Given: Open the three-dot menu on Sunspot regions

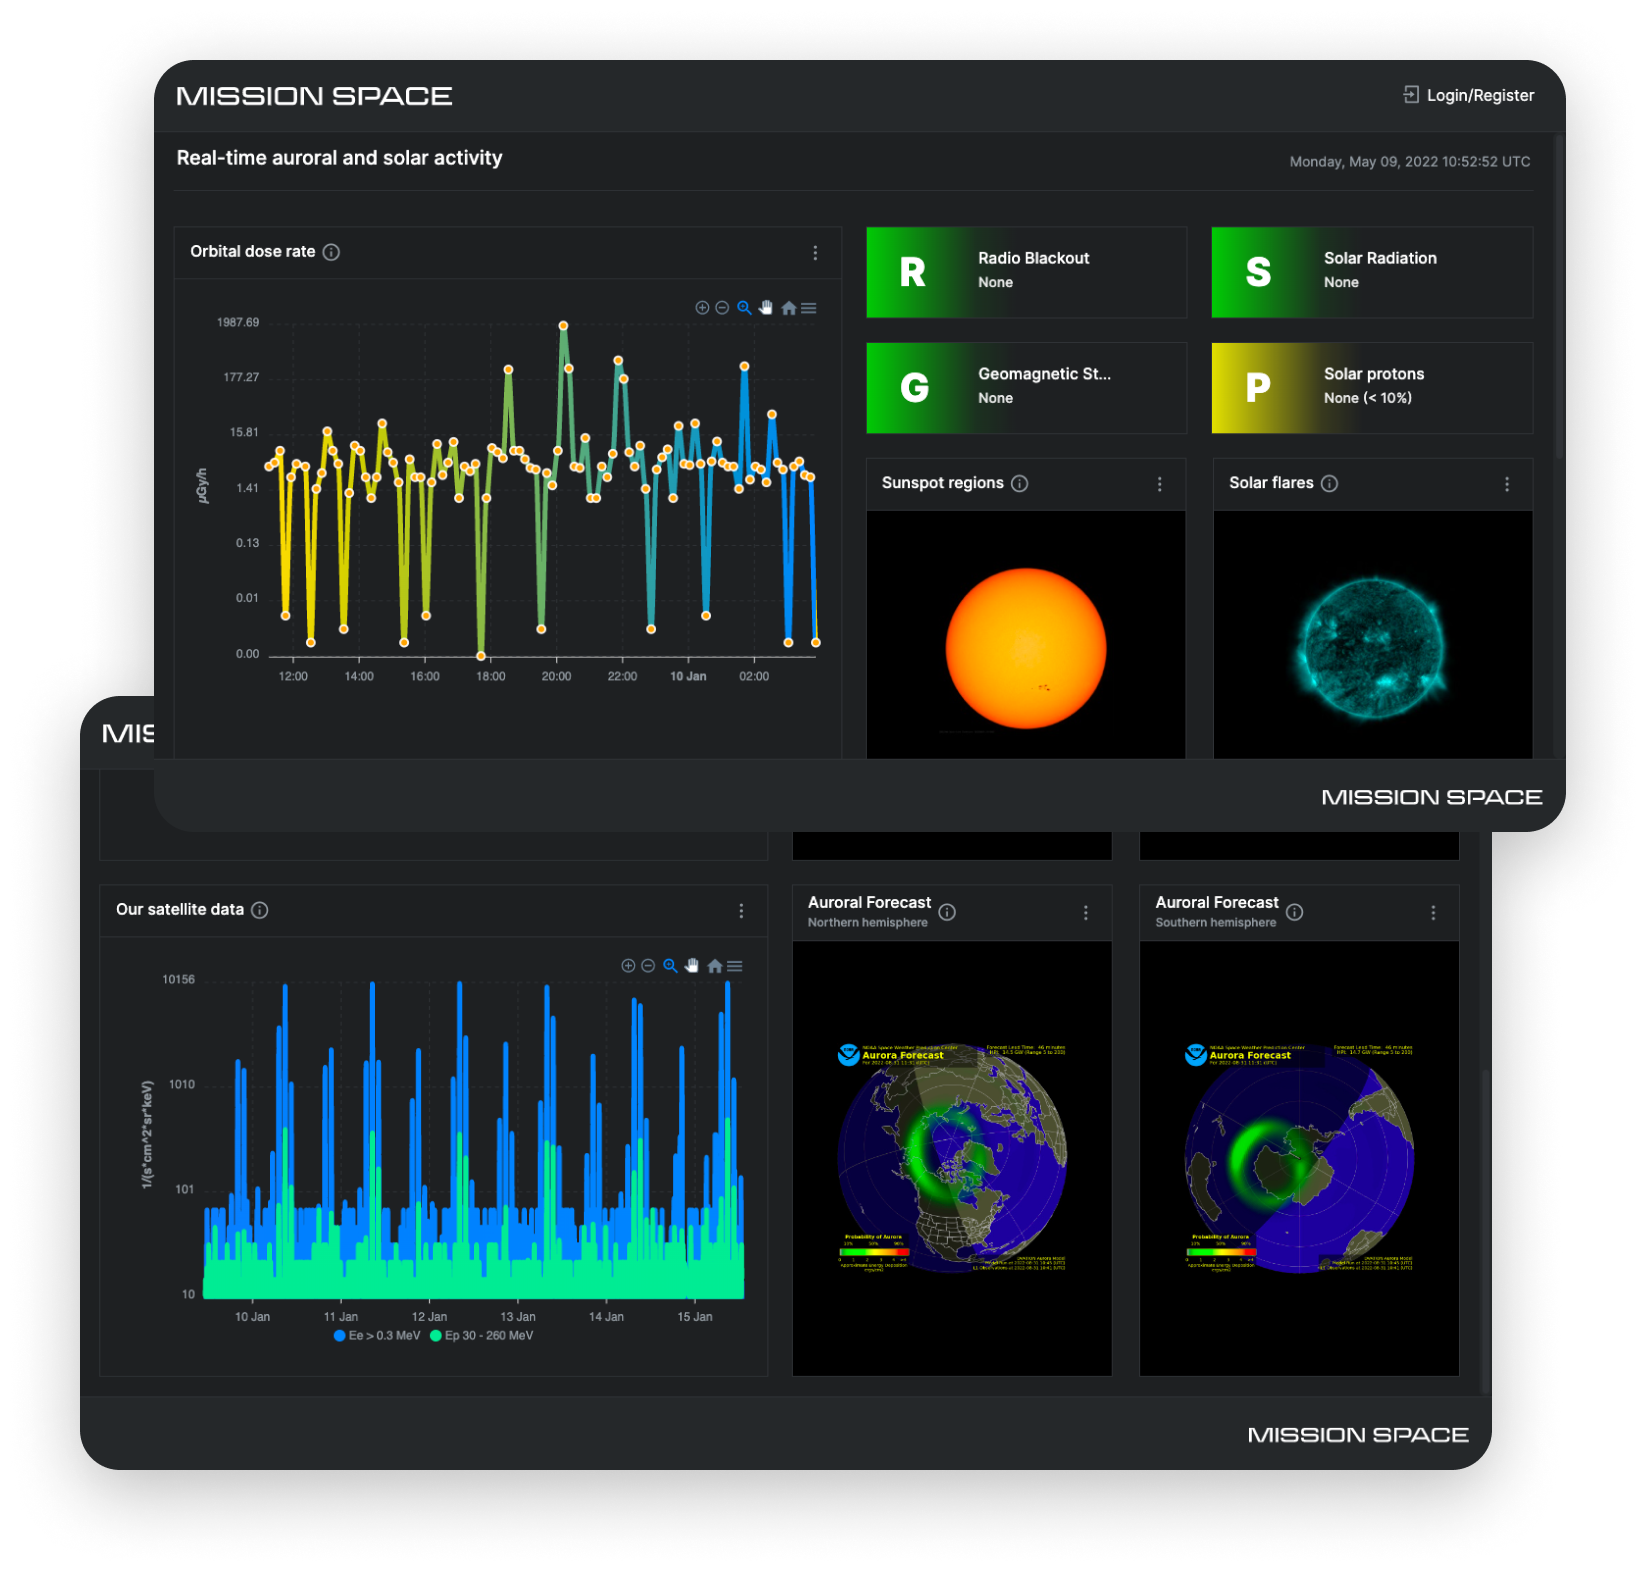Looking at the screenshot, I should coord(1159,484).
